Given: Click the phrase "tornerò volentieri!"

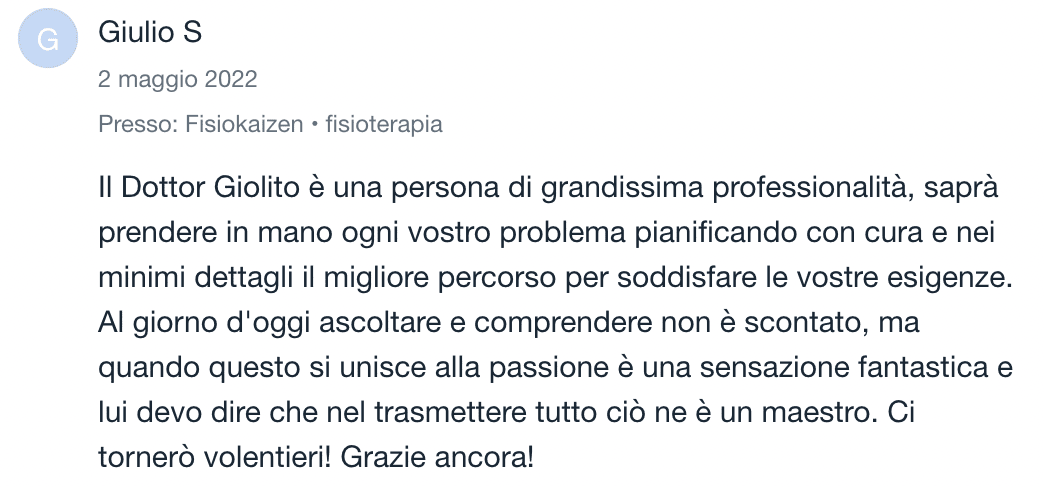Looking at the screenshot, I should (213, 457).
